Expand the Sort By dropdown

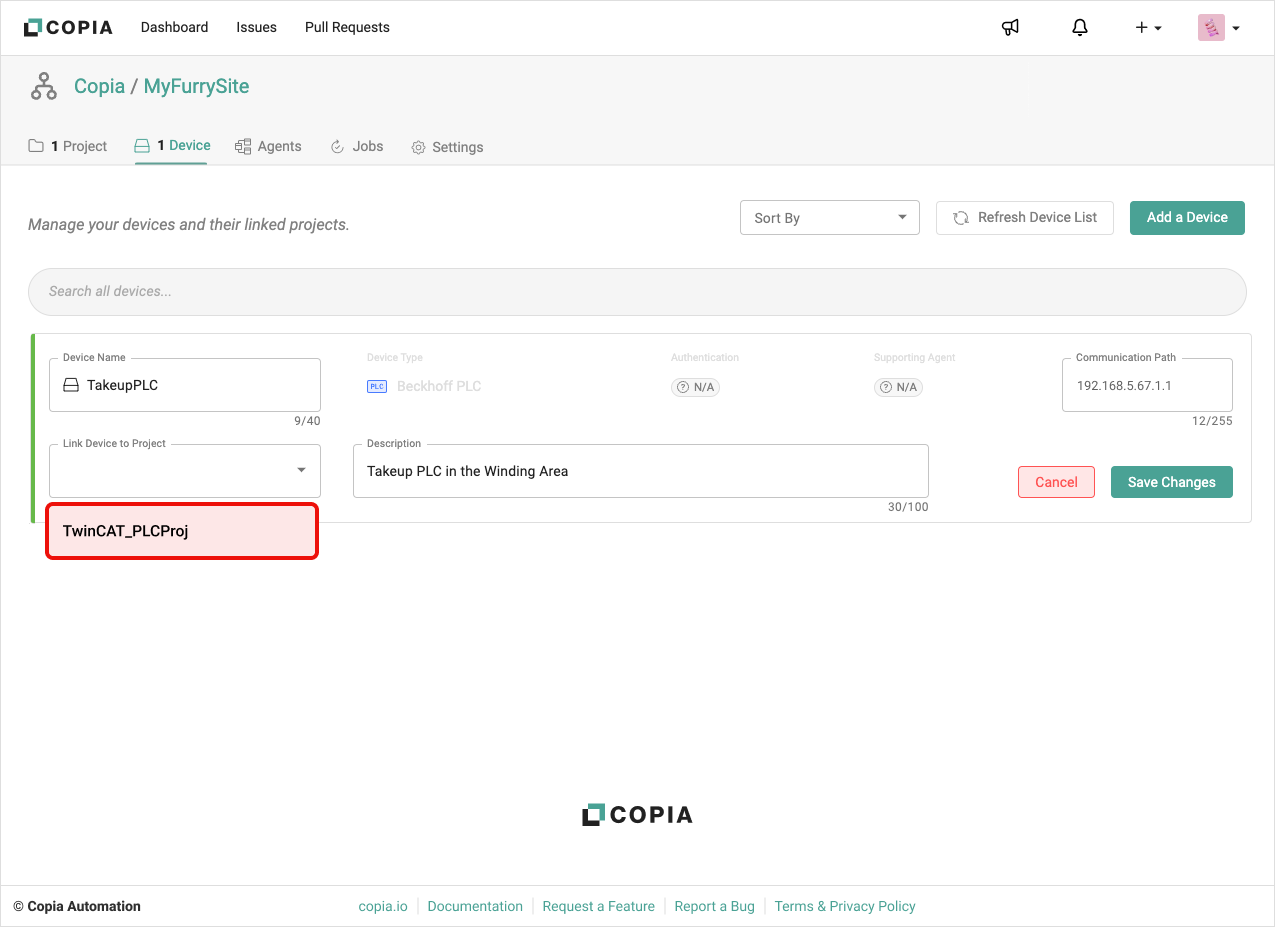pyautogui.click(x=829, y=218)
